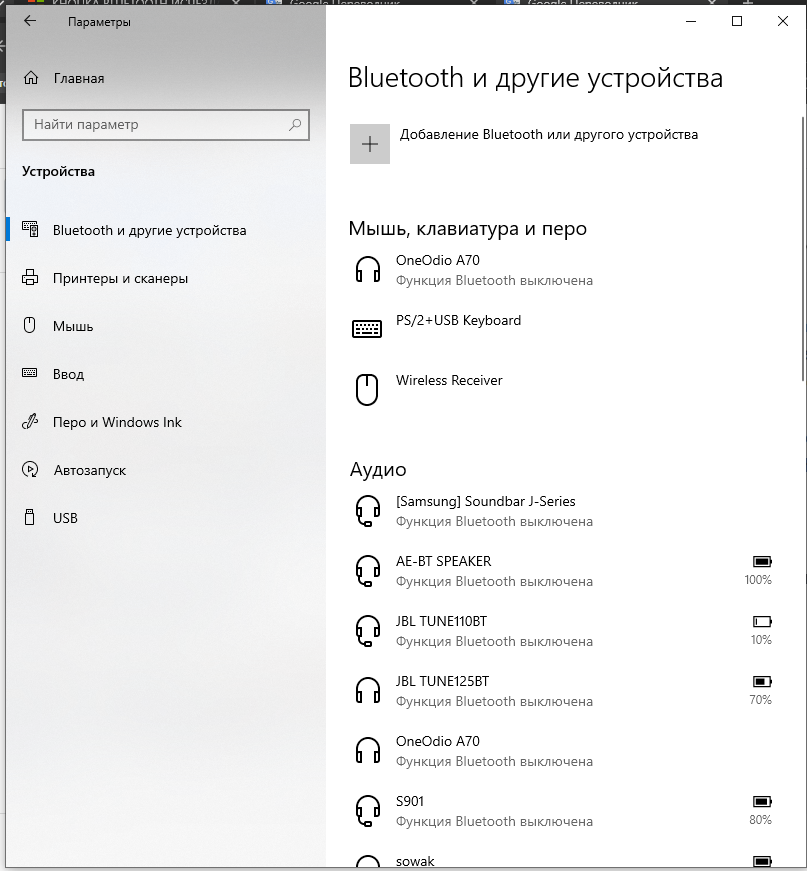Viewport: 807px width, 871px height.
Task: Select the printer icon next to Принтеры и сканеры
Action: 29,278
